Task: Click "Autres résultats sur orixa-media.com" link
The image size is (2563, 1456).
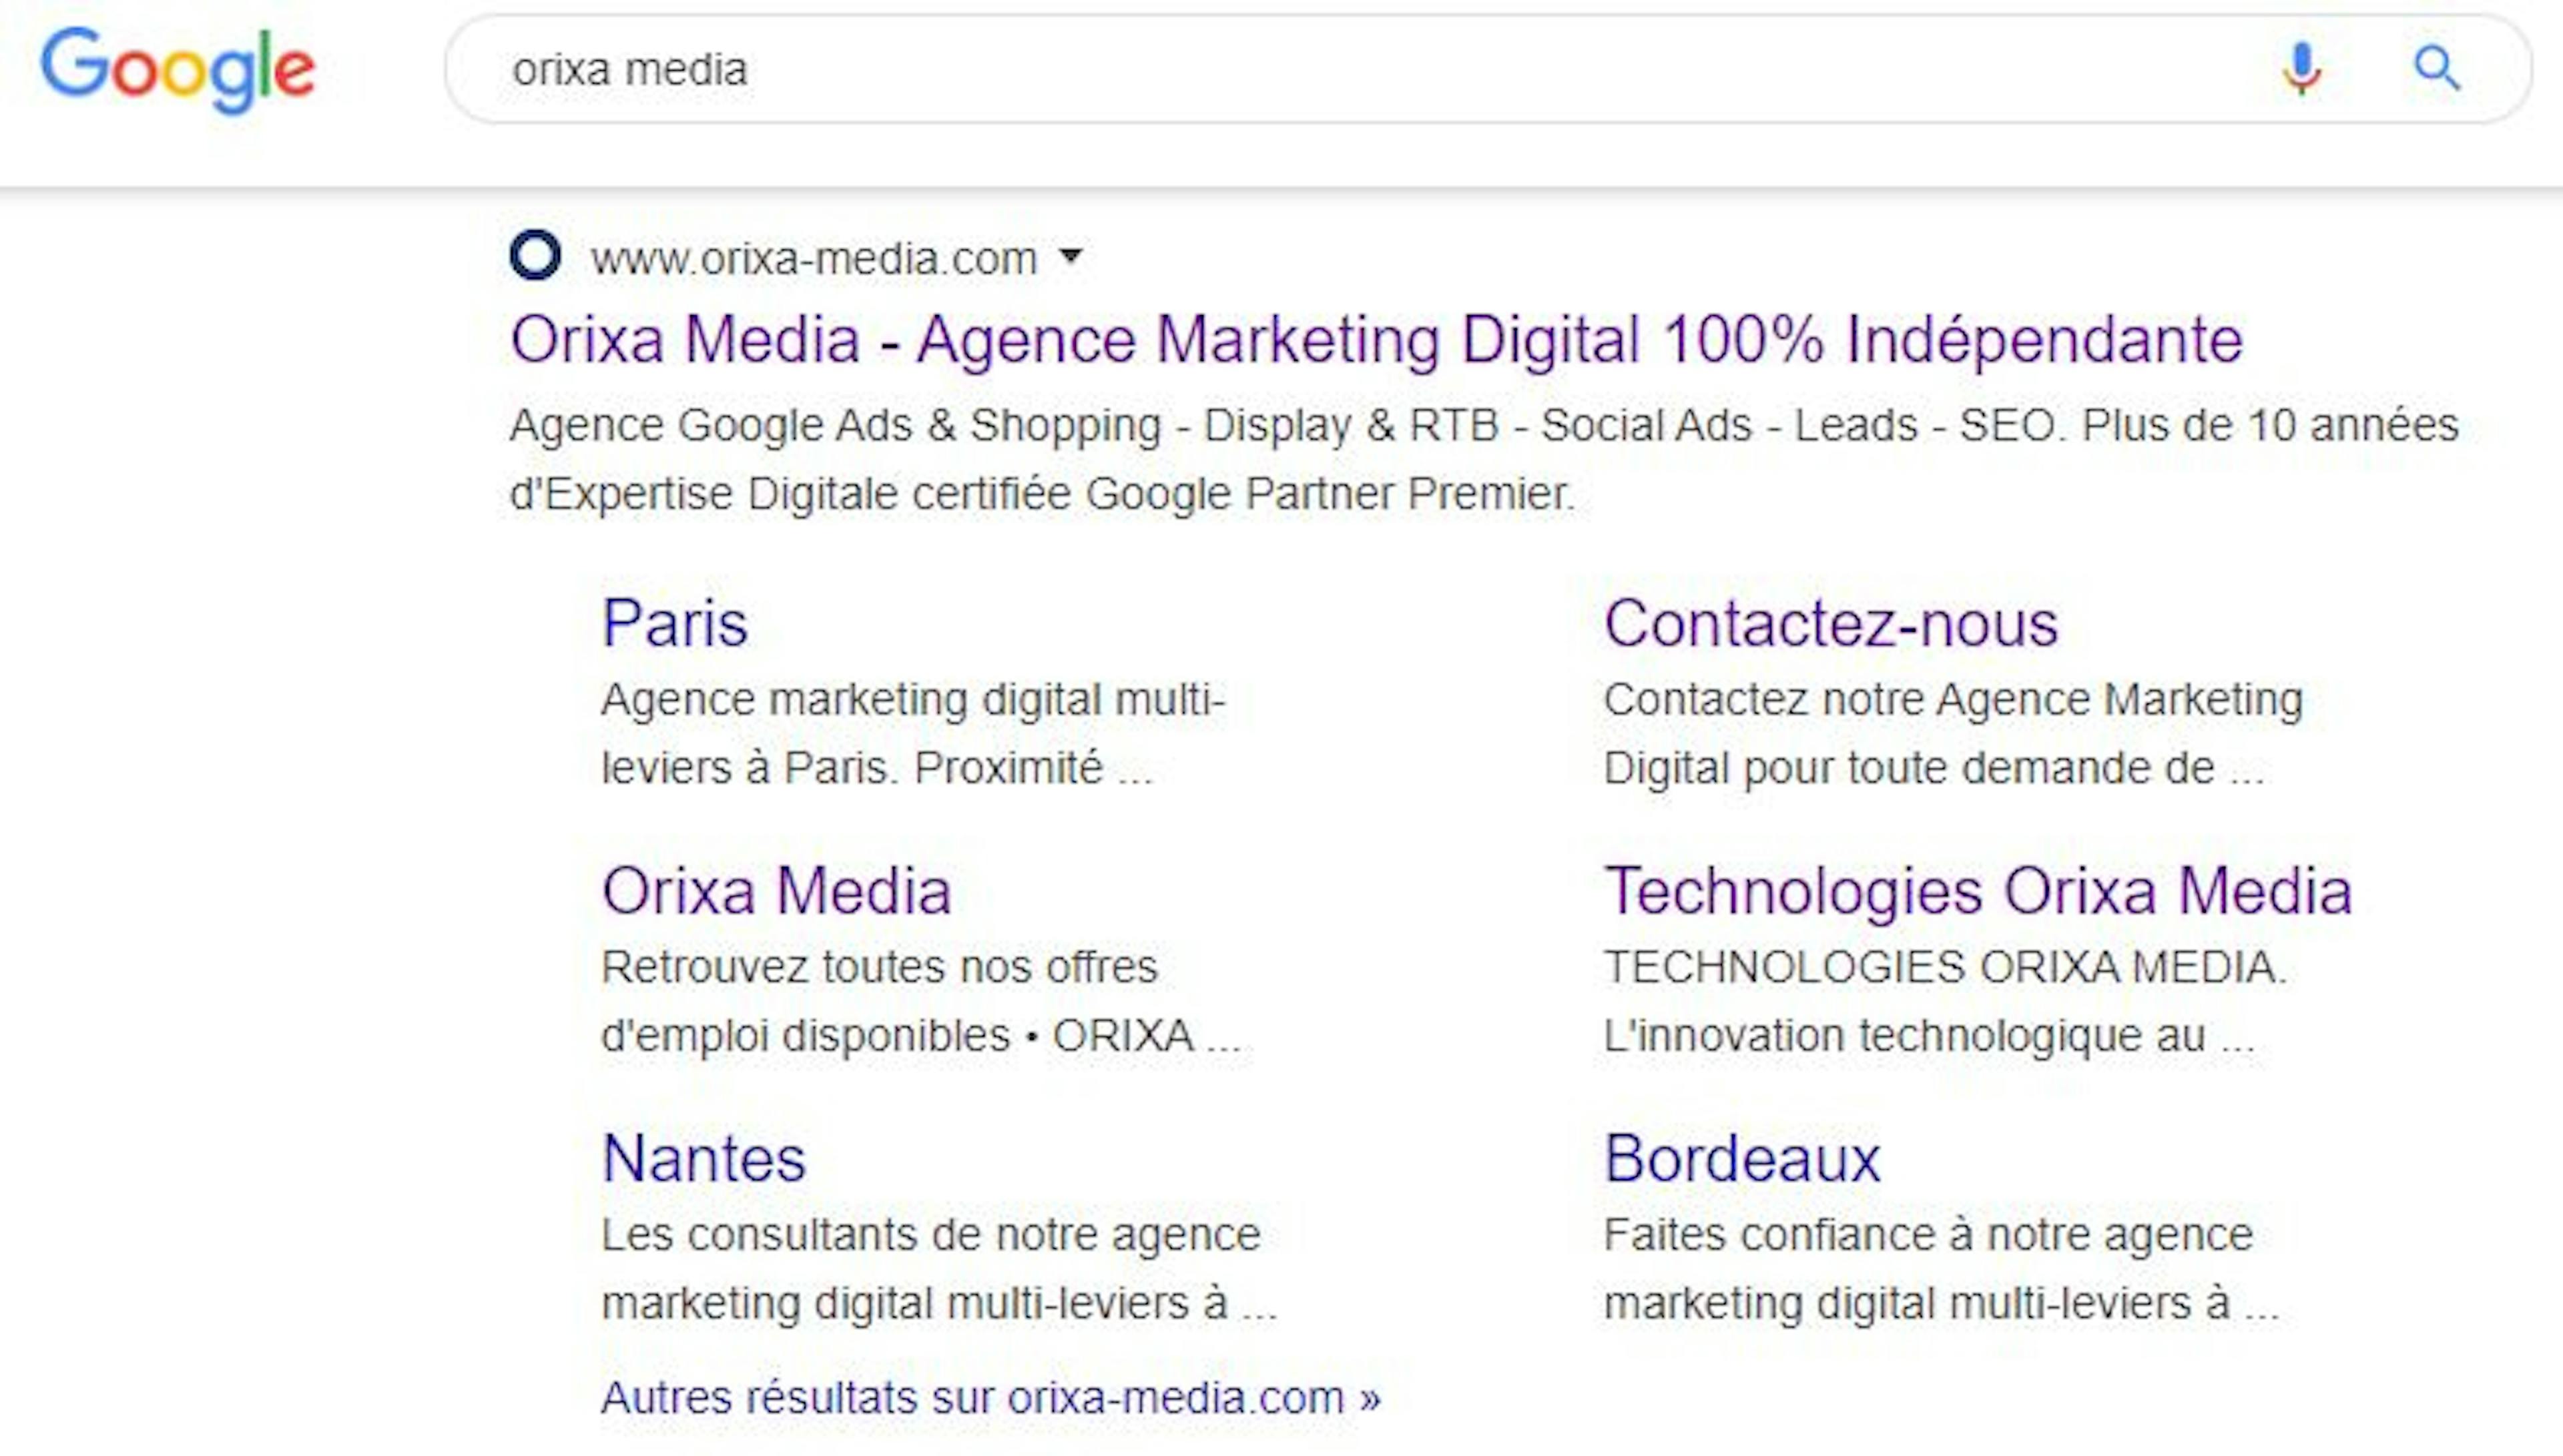Action: click(x=990, y=1398)
